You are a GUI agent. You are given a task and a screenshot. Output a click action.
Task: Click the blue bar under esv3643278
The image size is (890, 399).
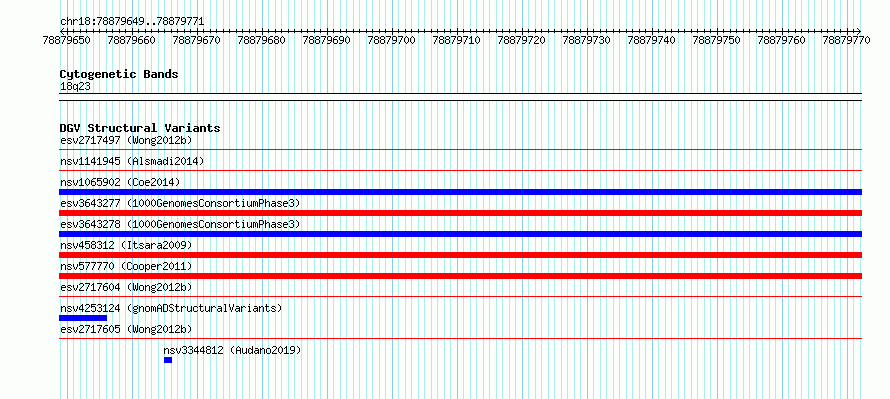(x=460, y=234)
